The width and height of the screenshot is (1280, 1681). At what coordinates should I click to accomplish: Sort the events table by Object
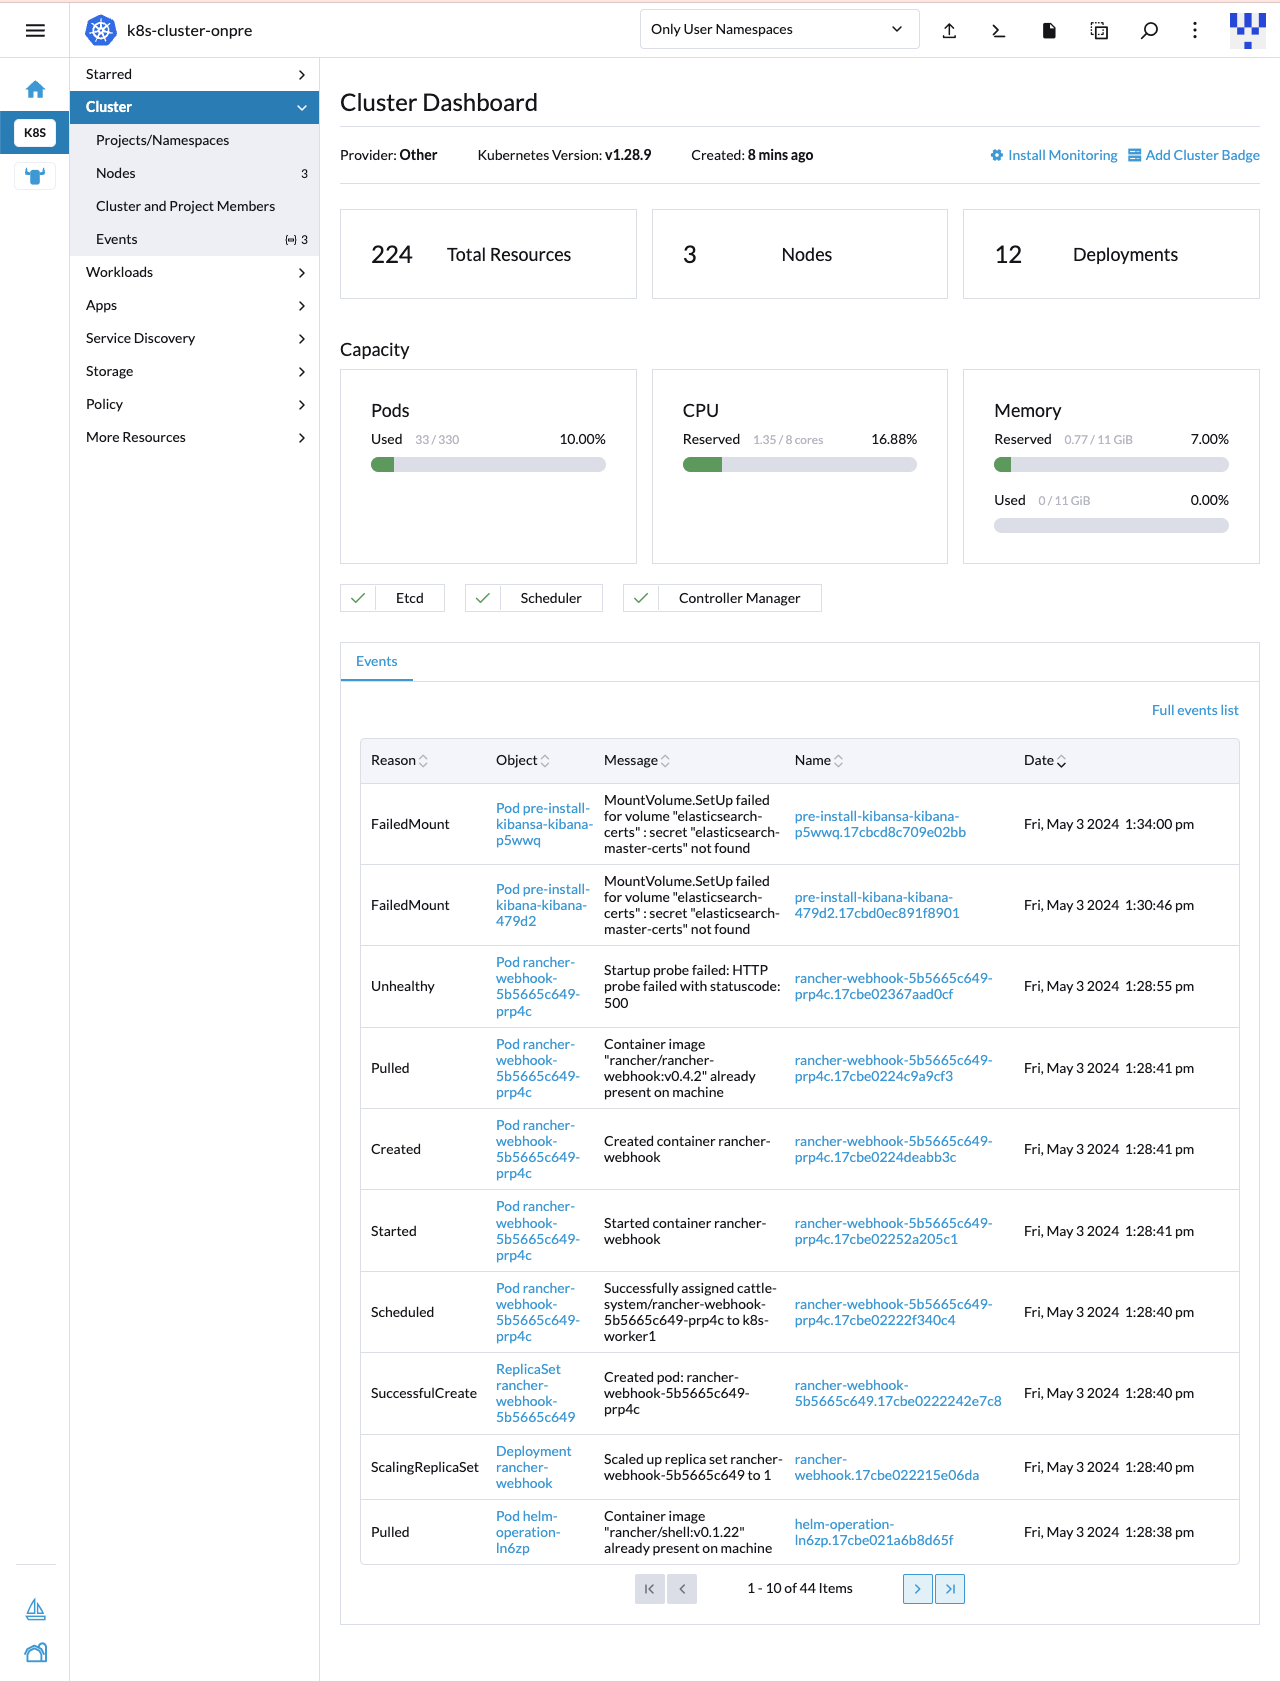point(523,760)
